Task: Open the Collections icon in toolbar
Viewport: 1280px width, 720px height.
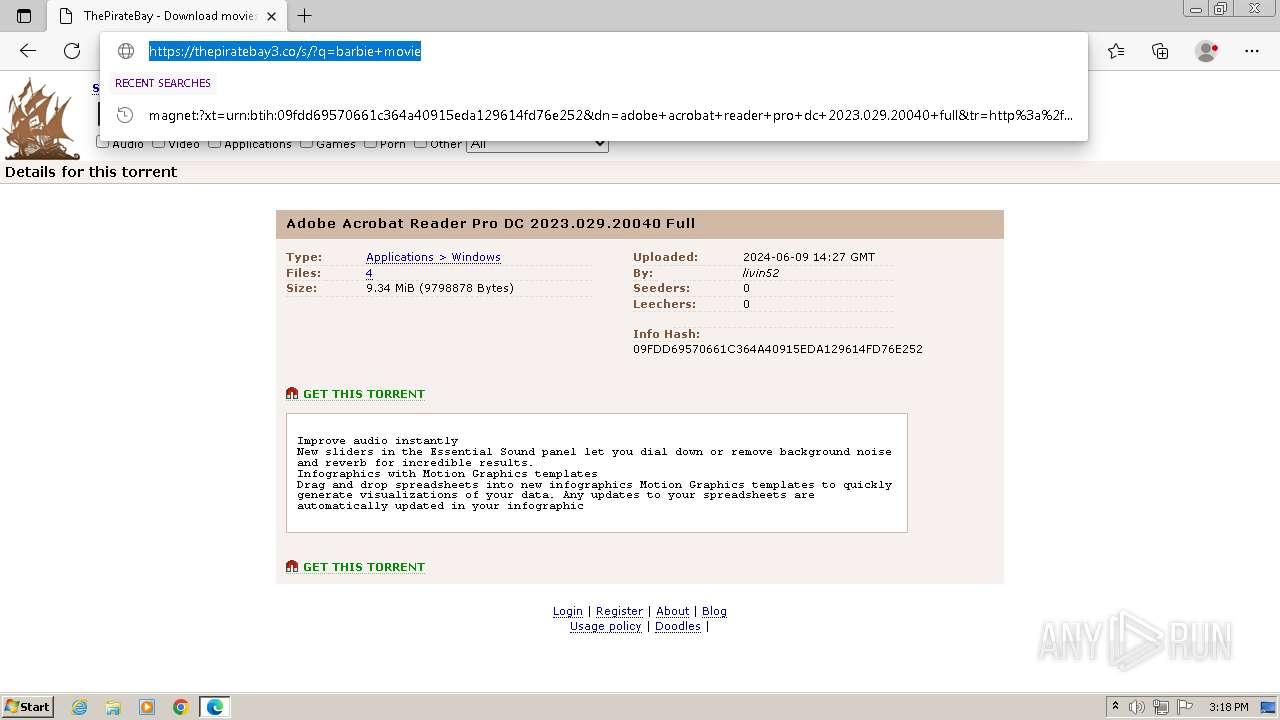Action: 1160,51
